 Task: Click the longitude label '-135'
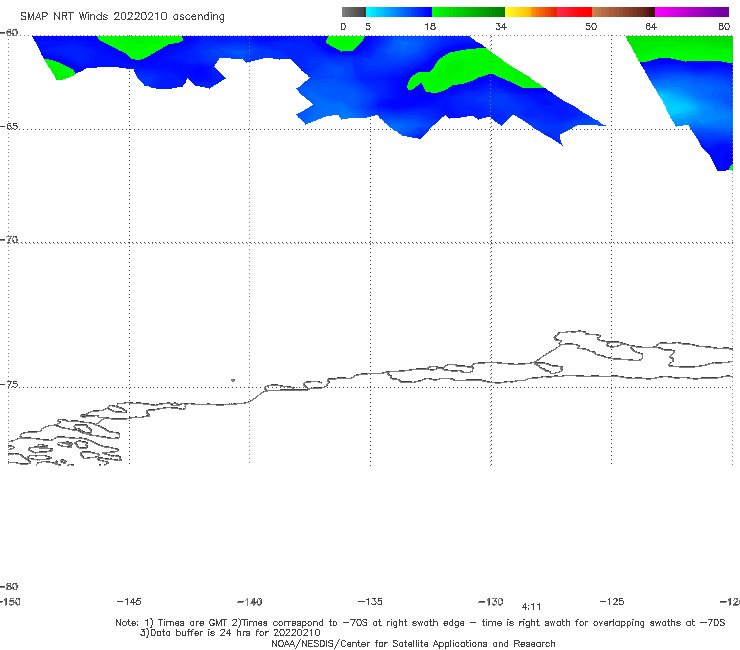coord(370,602)
